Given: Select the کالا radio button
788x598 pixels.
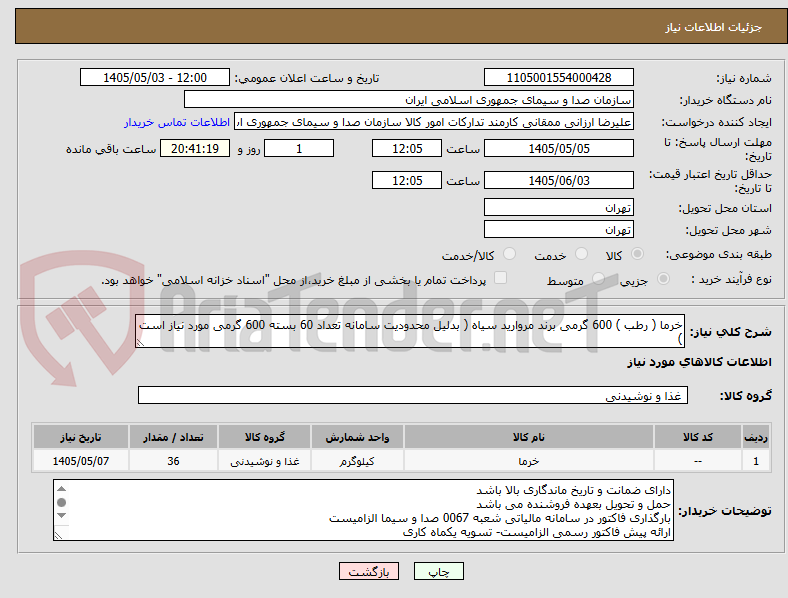Looking at the screenshot, I should click(x=637, y=254).
